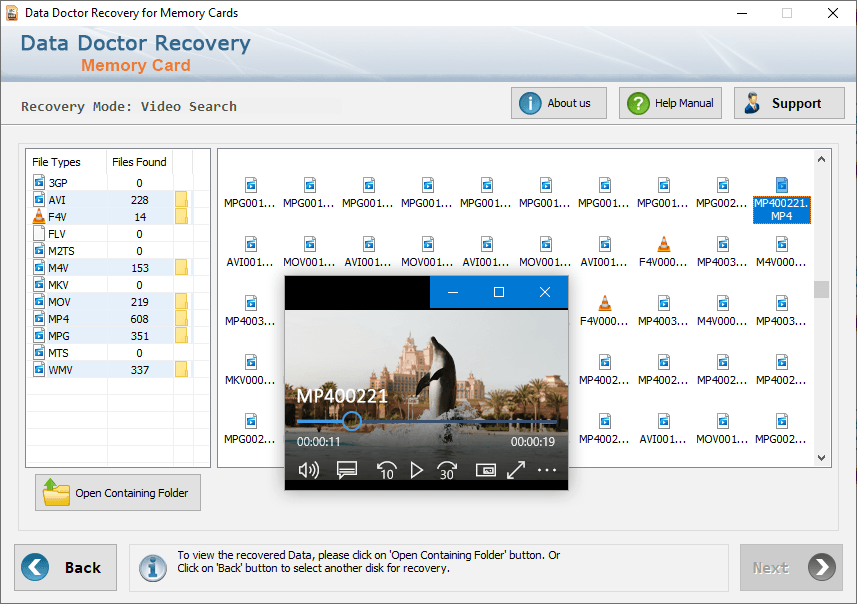Toggle volume in video player
The width and height of the screenshot is (857, 604).
[x=309, y=470]
